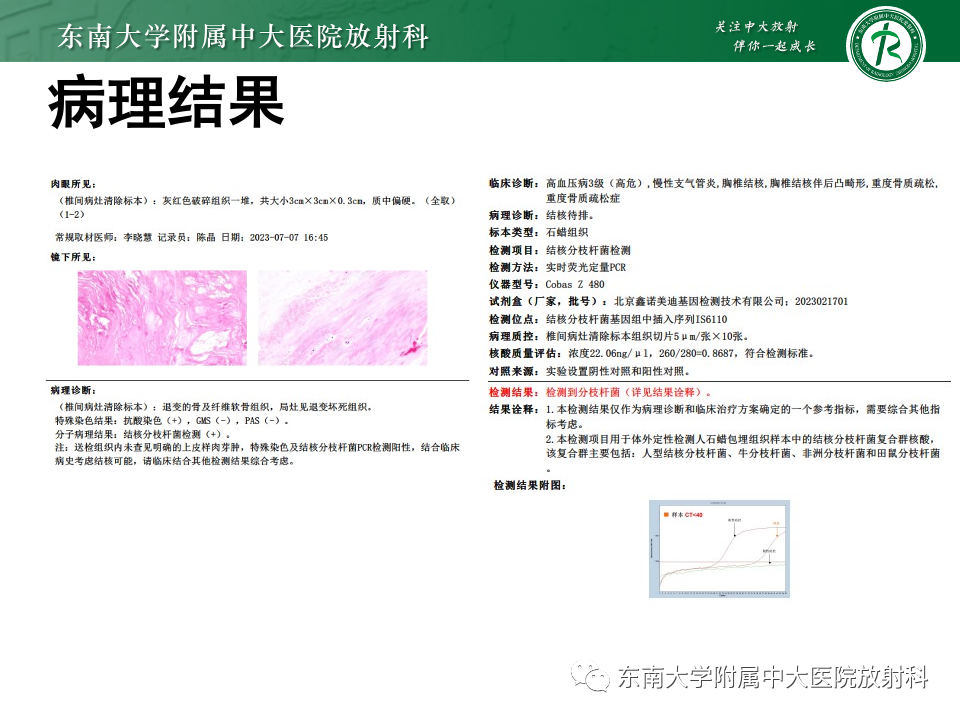This screenshot has width=960, height=720.
Task: Click the '分子病理结果' line
Action: [x=143, y=434]
